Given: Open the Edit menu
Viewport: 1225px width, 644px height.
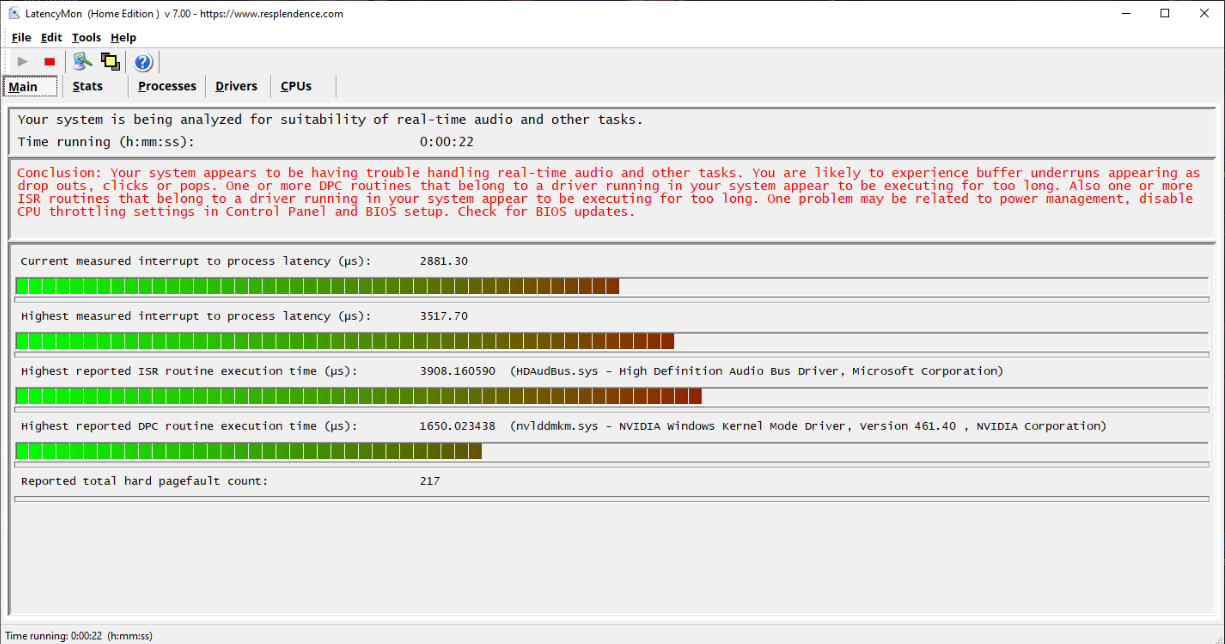Looking at the screenshot, I should click(x=51, y=38).
